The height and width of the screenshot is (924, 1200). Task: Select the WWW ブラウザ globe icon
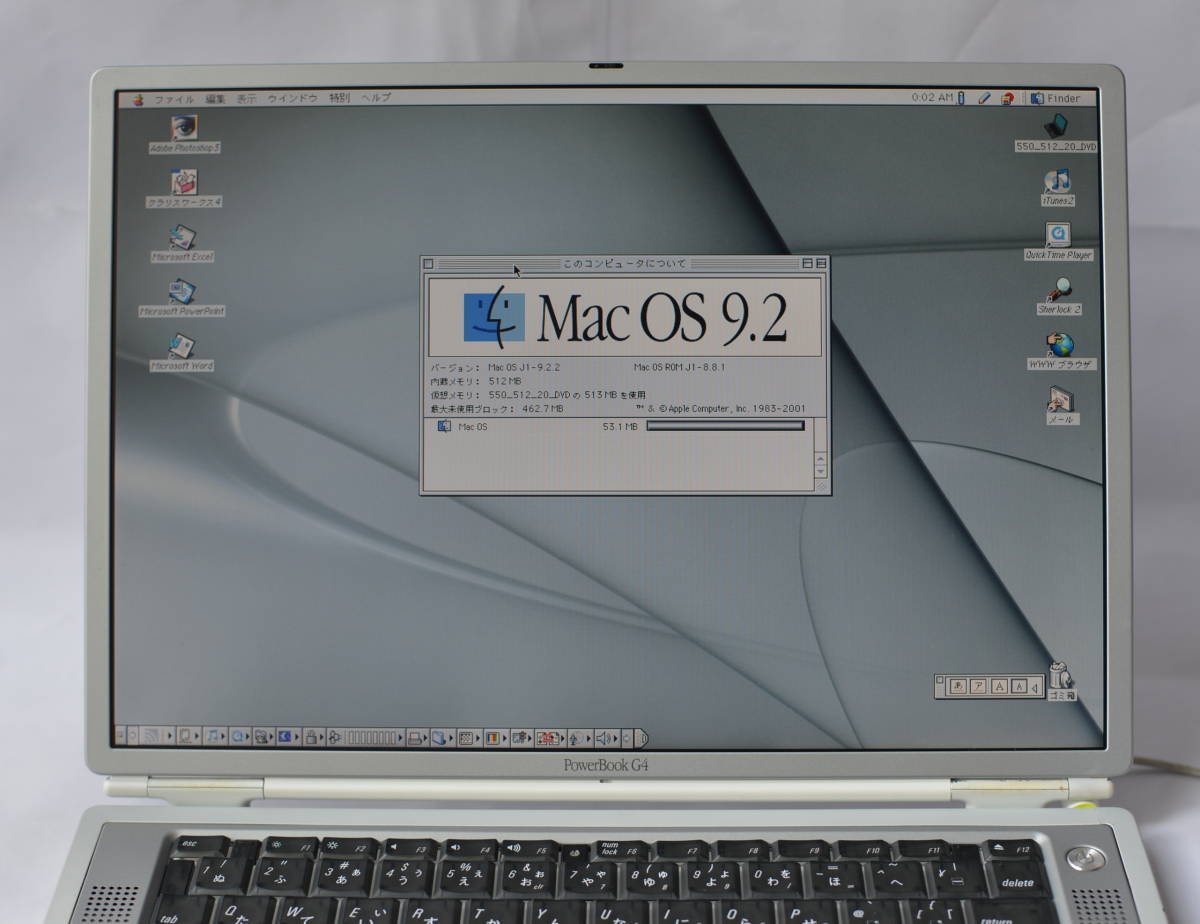(1061, 345)
